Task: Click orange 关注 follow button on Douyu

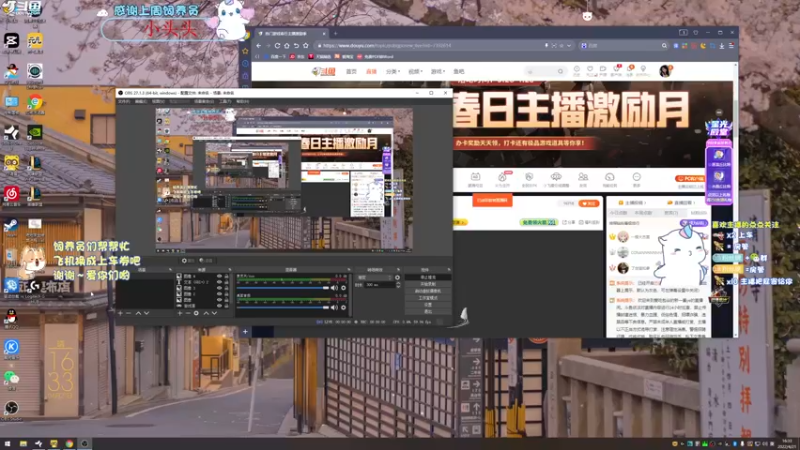Action: coord(588,203)
